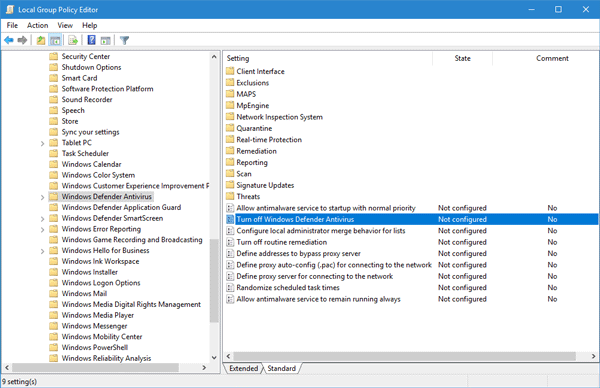Expand the Tablet PC tree node
600x388 pixels.
click(42, 143)
